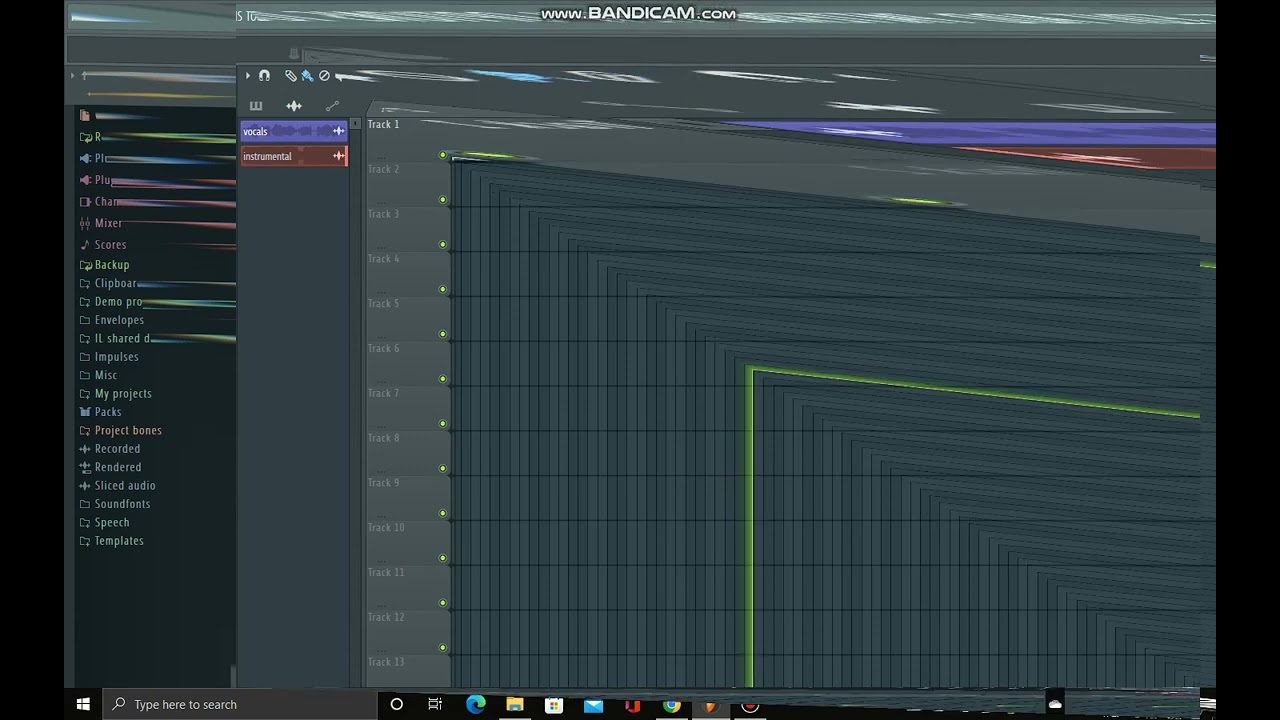Image resolution: width=1280 pixels, height=720 pixels.
Task: Expand the My projects folder
Action: click(116, 394)
